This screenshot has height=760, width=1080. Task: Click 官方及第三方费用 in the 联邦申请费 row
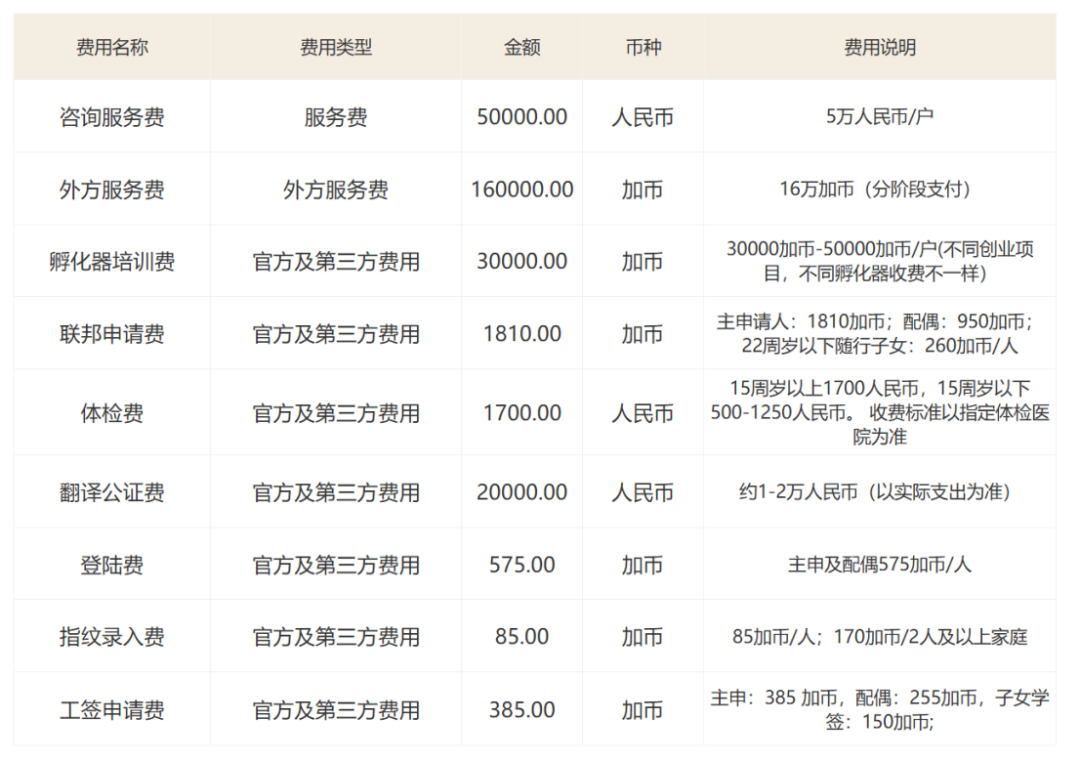pos(335,334)
